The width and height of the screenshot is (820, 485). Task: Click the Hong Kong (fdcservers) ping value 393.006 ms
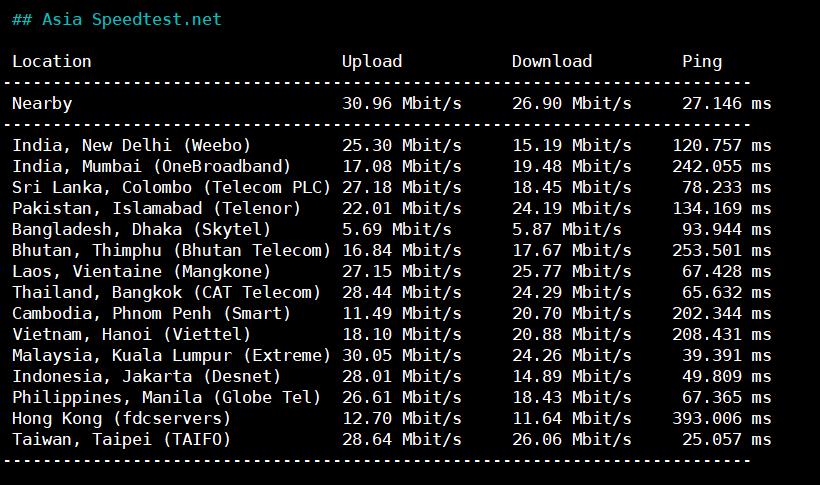tap(722, 418)
